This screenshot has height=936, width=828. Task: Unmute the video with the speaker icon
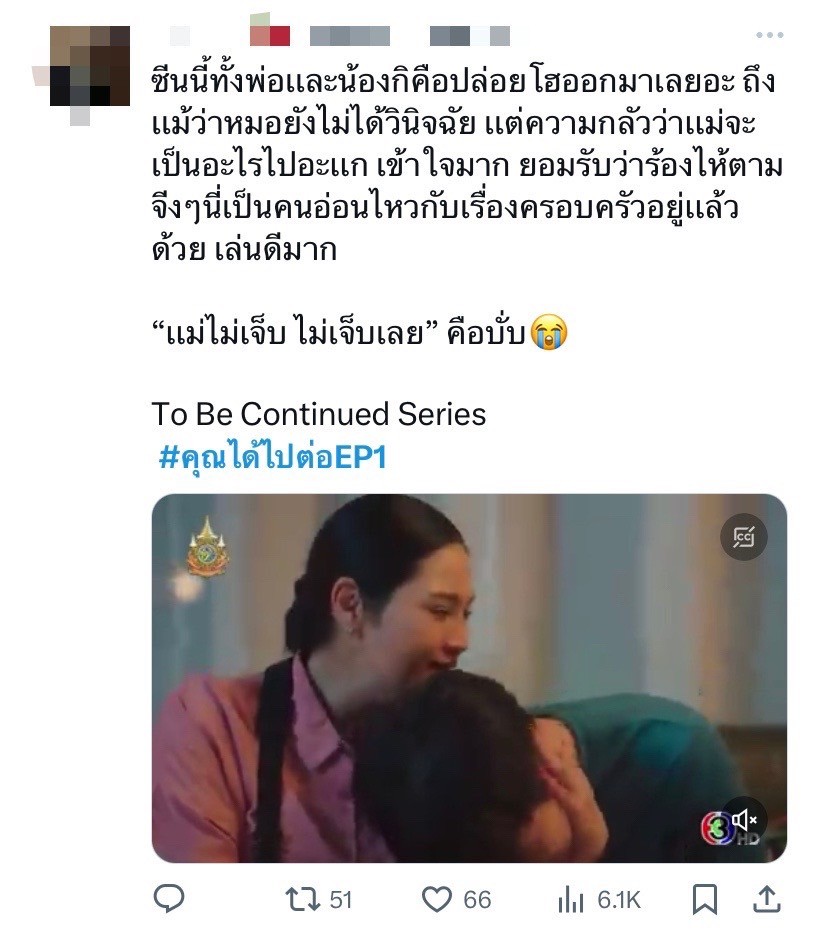click(744, 820)
